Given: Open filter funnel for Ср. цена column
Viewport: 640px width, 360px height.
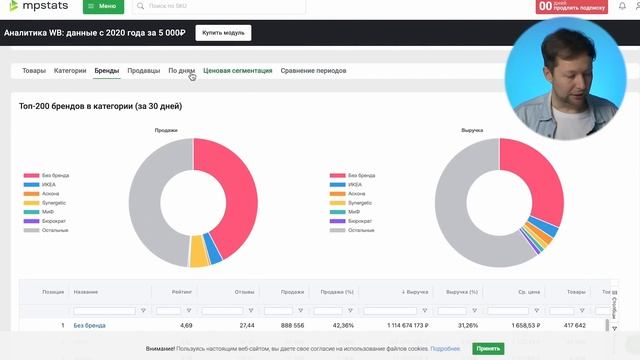Looking at the screenshot, I should [537, 311].
